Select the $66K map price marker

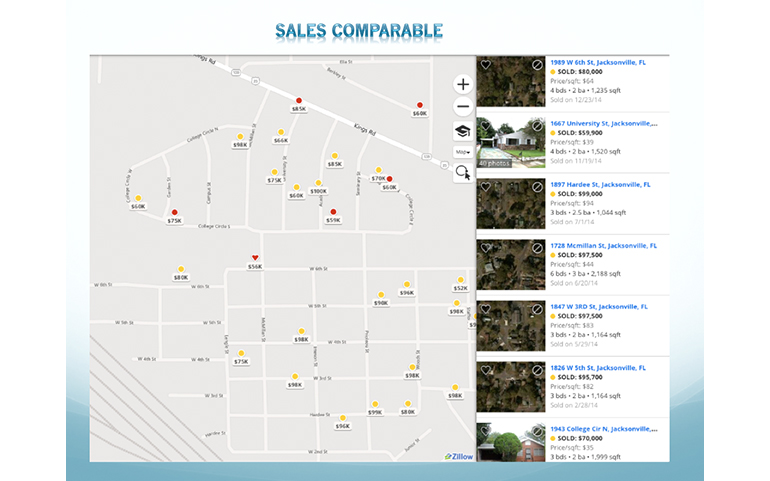point(281,140)
